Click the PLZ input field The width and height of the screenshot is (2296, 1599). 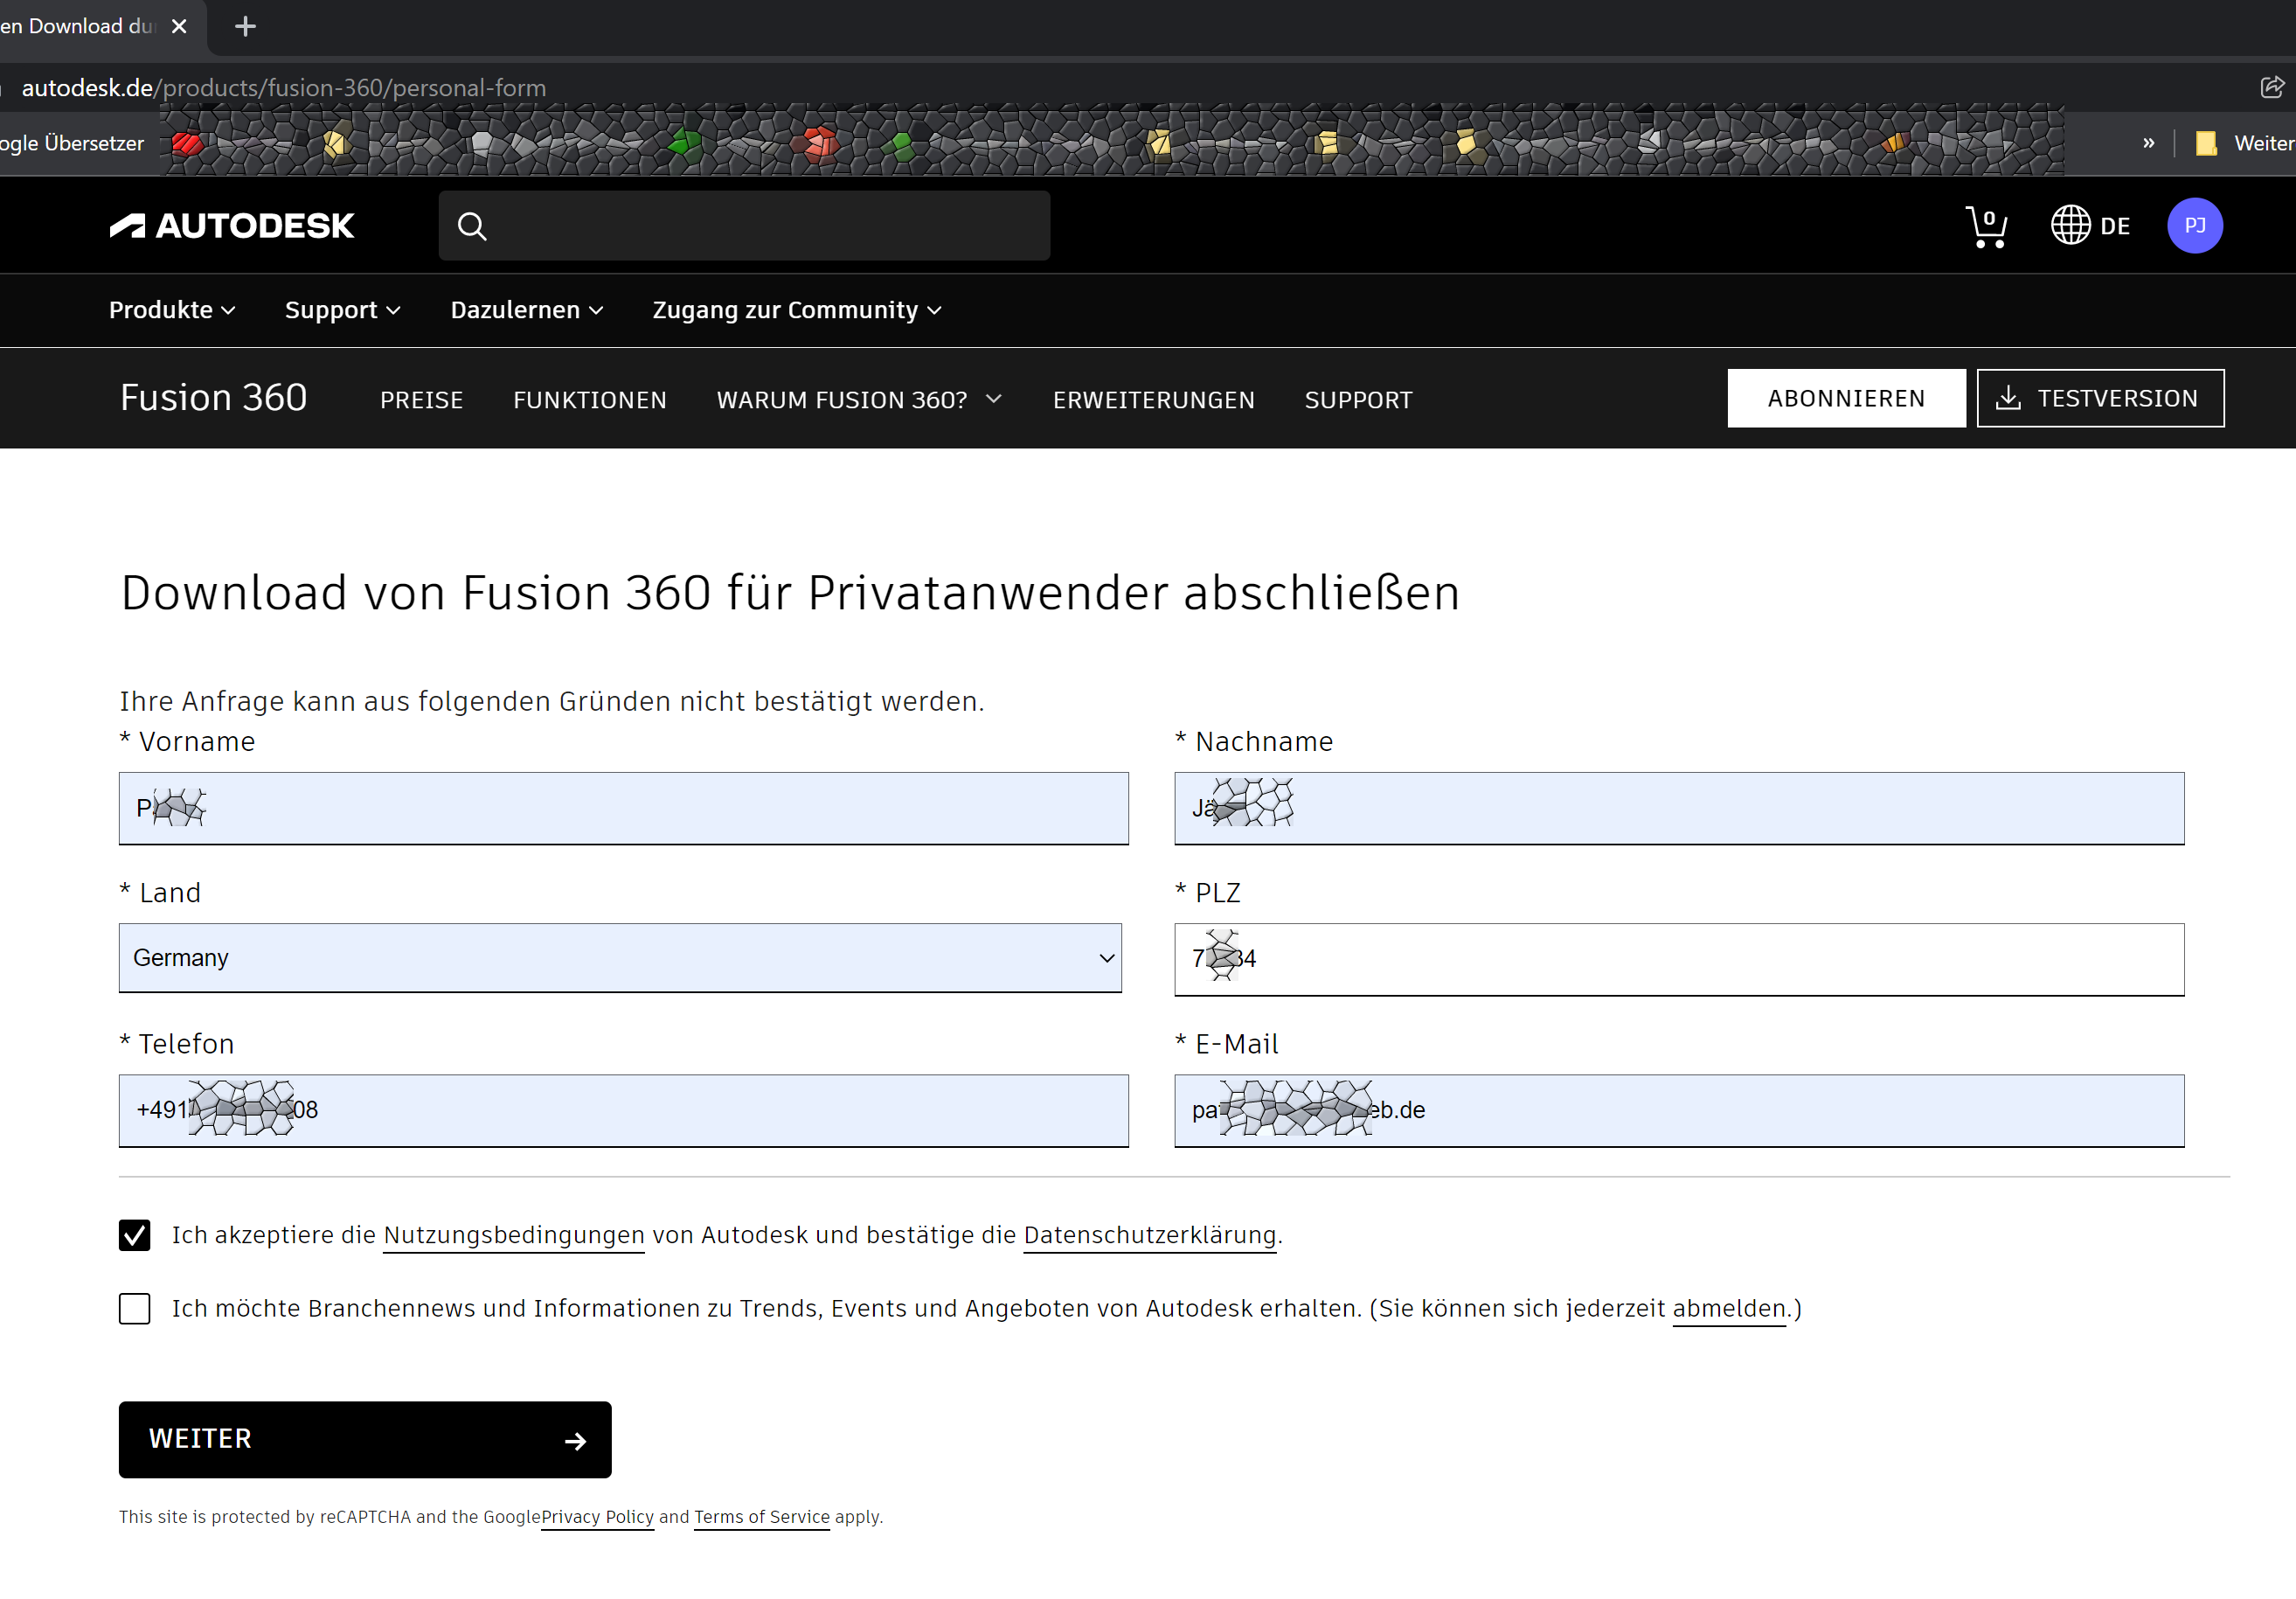[x=1679, y=960]
